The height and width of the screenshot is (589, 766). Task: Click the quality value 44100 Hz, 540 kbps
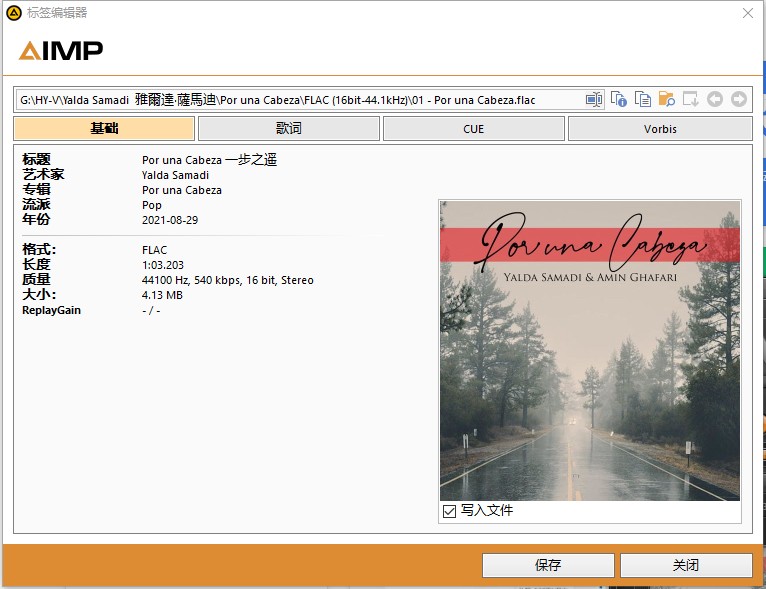point(228,280)
